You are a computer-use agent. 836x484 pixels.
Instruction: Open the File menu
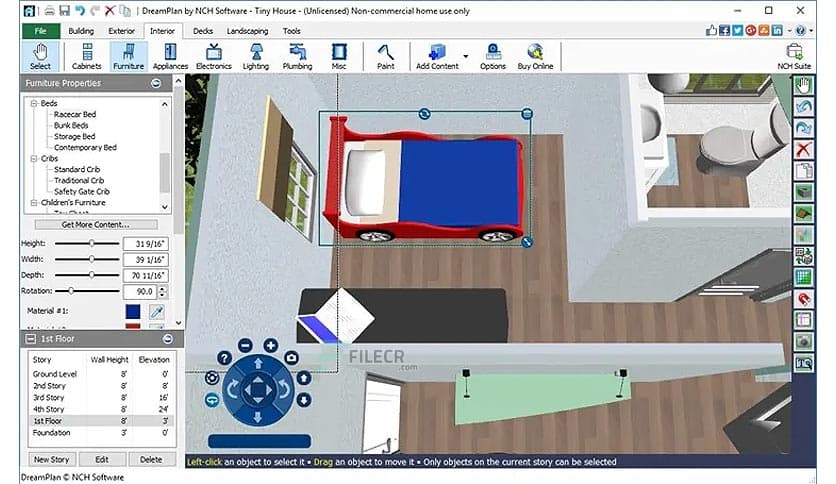coord(41,31)
